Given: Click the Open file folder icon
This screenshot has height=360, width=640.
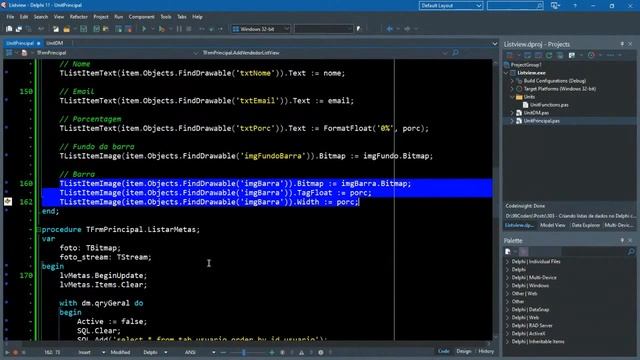Looking at the screenshot, I should coord(67,29).
